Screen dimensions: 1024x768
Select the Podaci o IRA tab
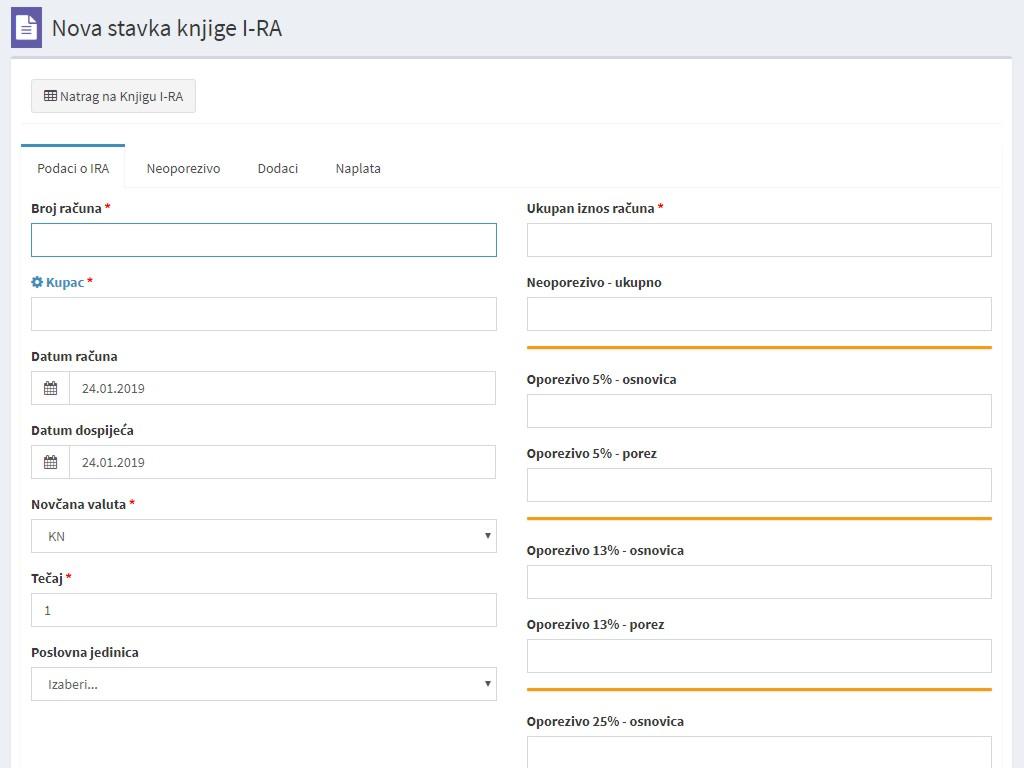[73, 168]
